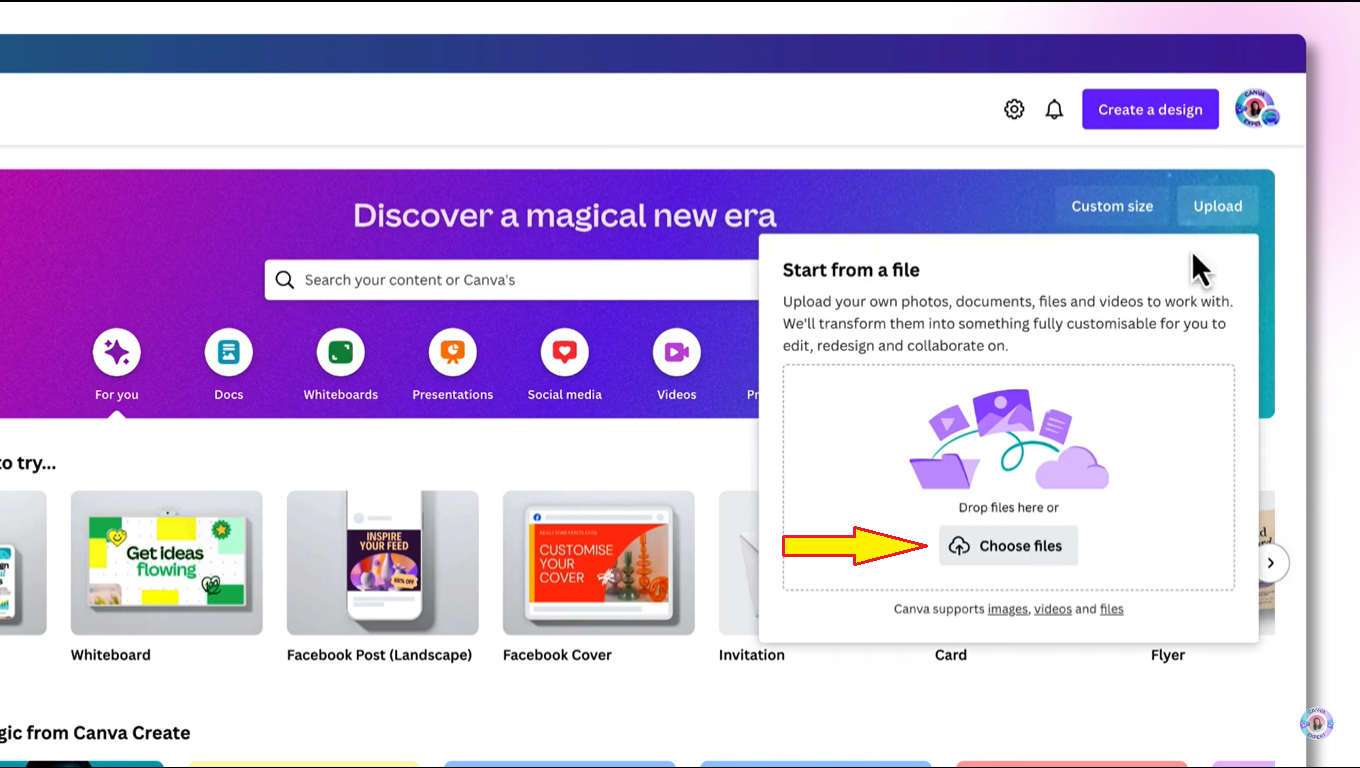Image resolution: width=1360 pixels, height=768 pixels.
Task: Open the Custom size option
Action: (x=1111, y=206)
